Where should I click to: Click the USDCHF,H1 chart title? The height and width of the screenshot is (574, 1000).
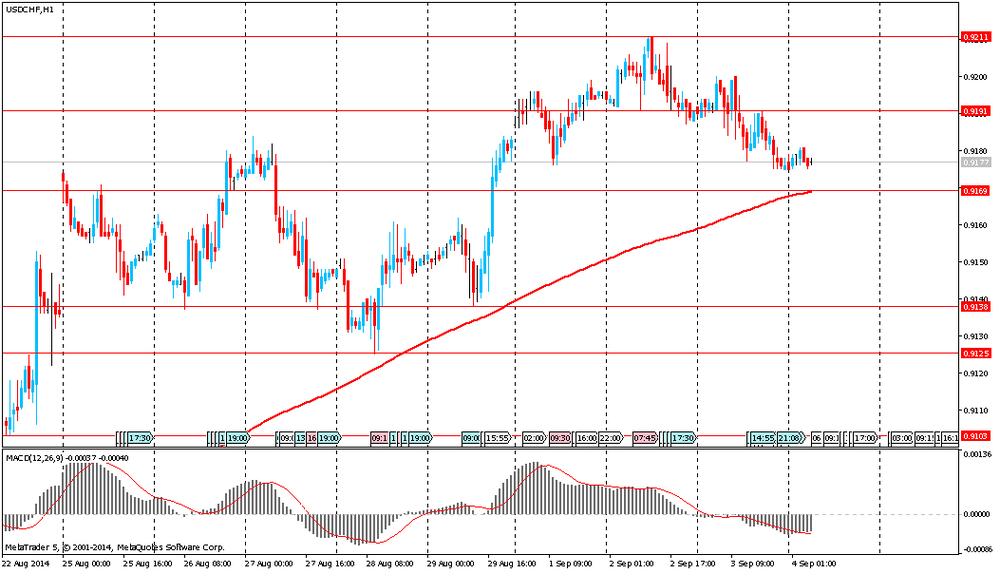coord(30,10)
